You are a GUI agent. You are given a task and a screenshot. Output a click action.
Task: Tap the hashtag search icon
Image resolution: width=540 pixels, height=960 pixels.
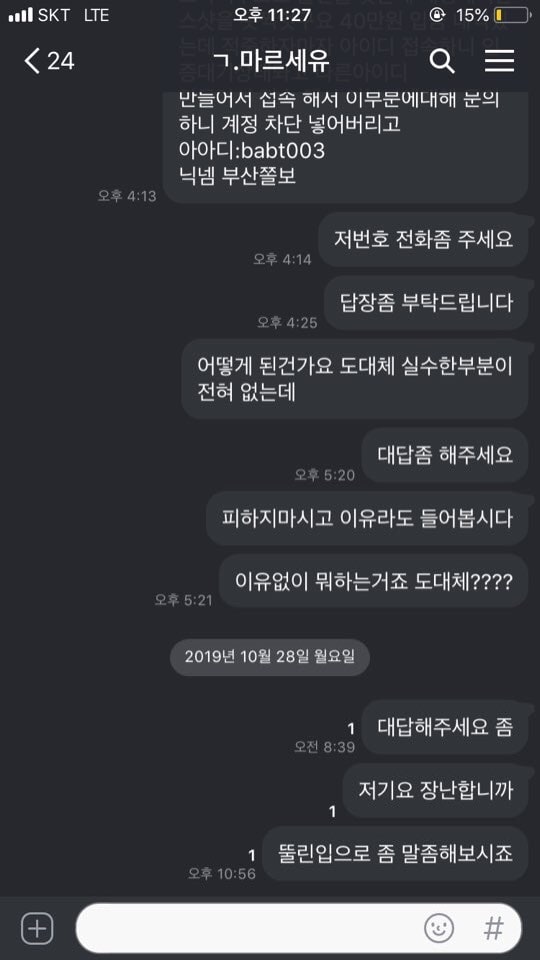[x=493, y=929]
